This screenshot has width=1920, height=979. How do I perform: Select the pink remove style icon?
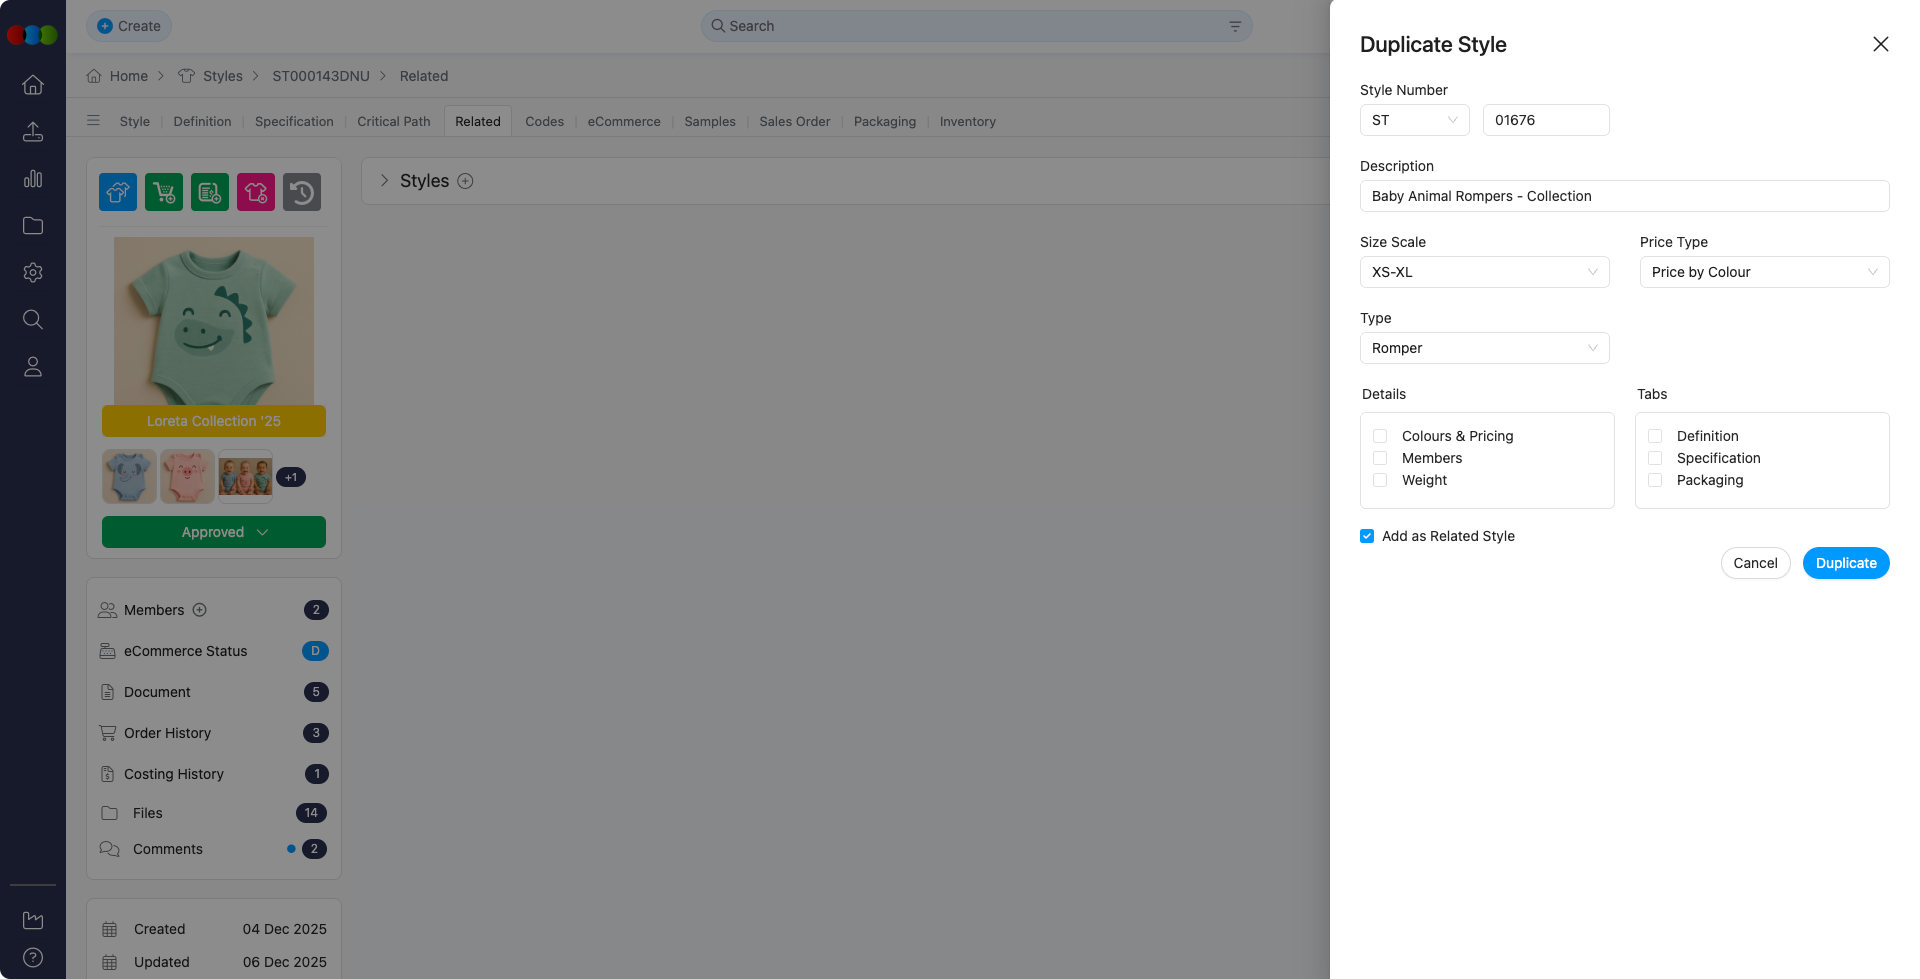pos(255,192)
